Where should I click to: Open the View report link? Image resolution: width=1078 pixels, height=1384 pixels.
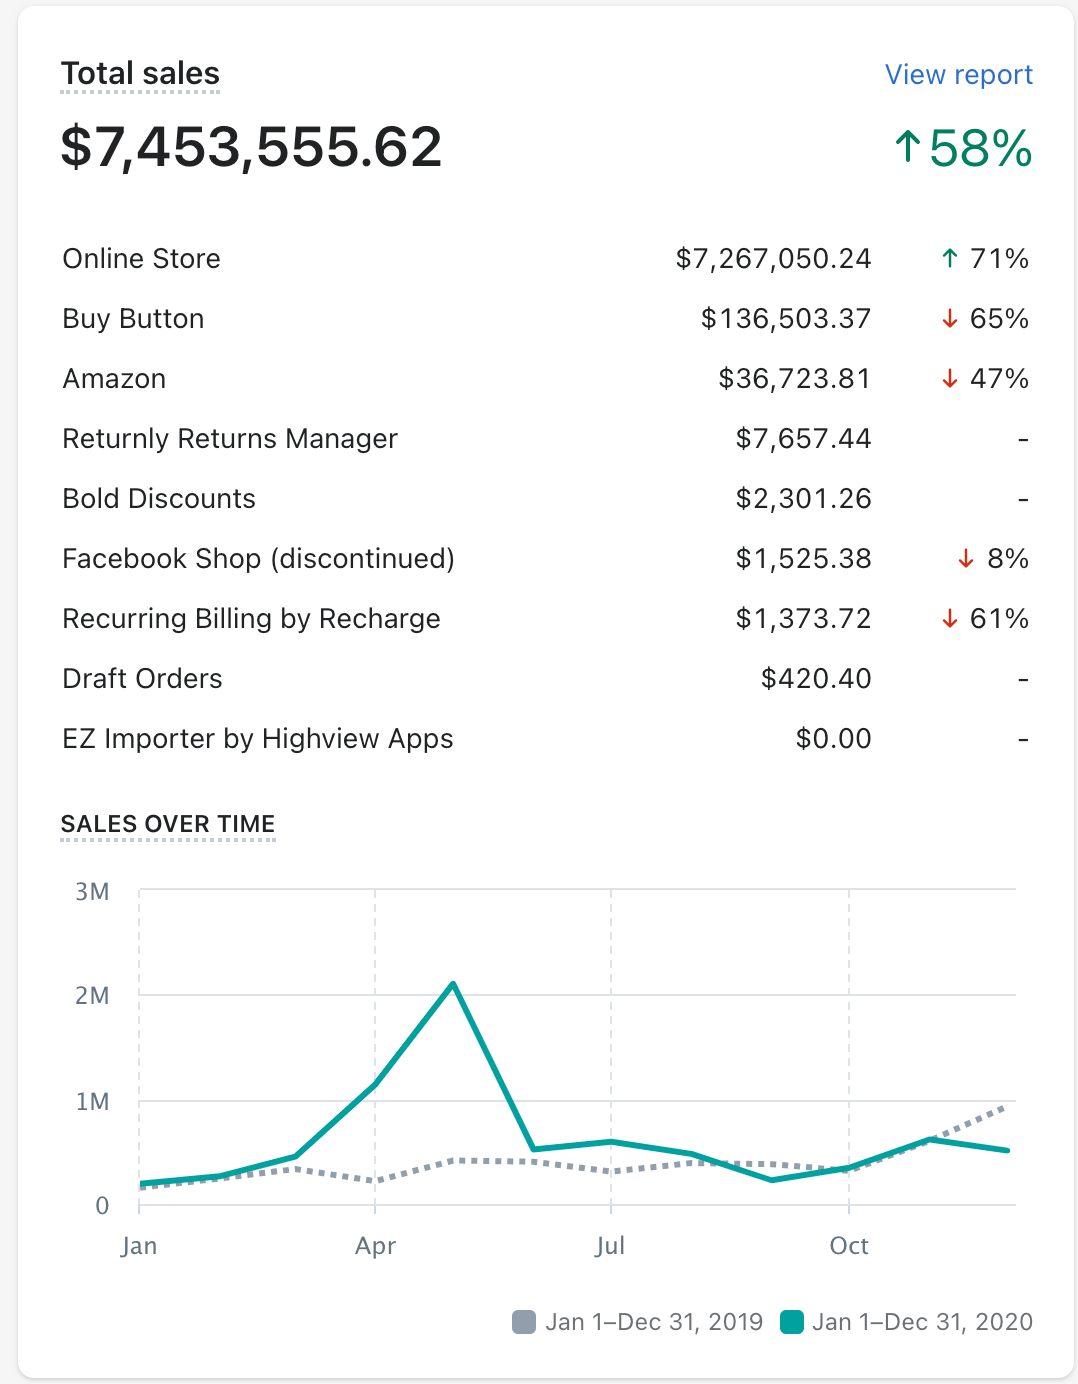click(x=958, y=75)
